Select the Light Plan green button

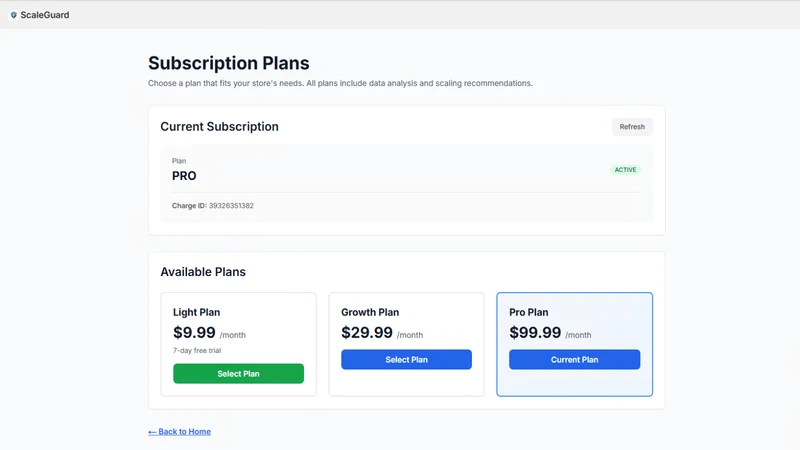point(238,373)
